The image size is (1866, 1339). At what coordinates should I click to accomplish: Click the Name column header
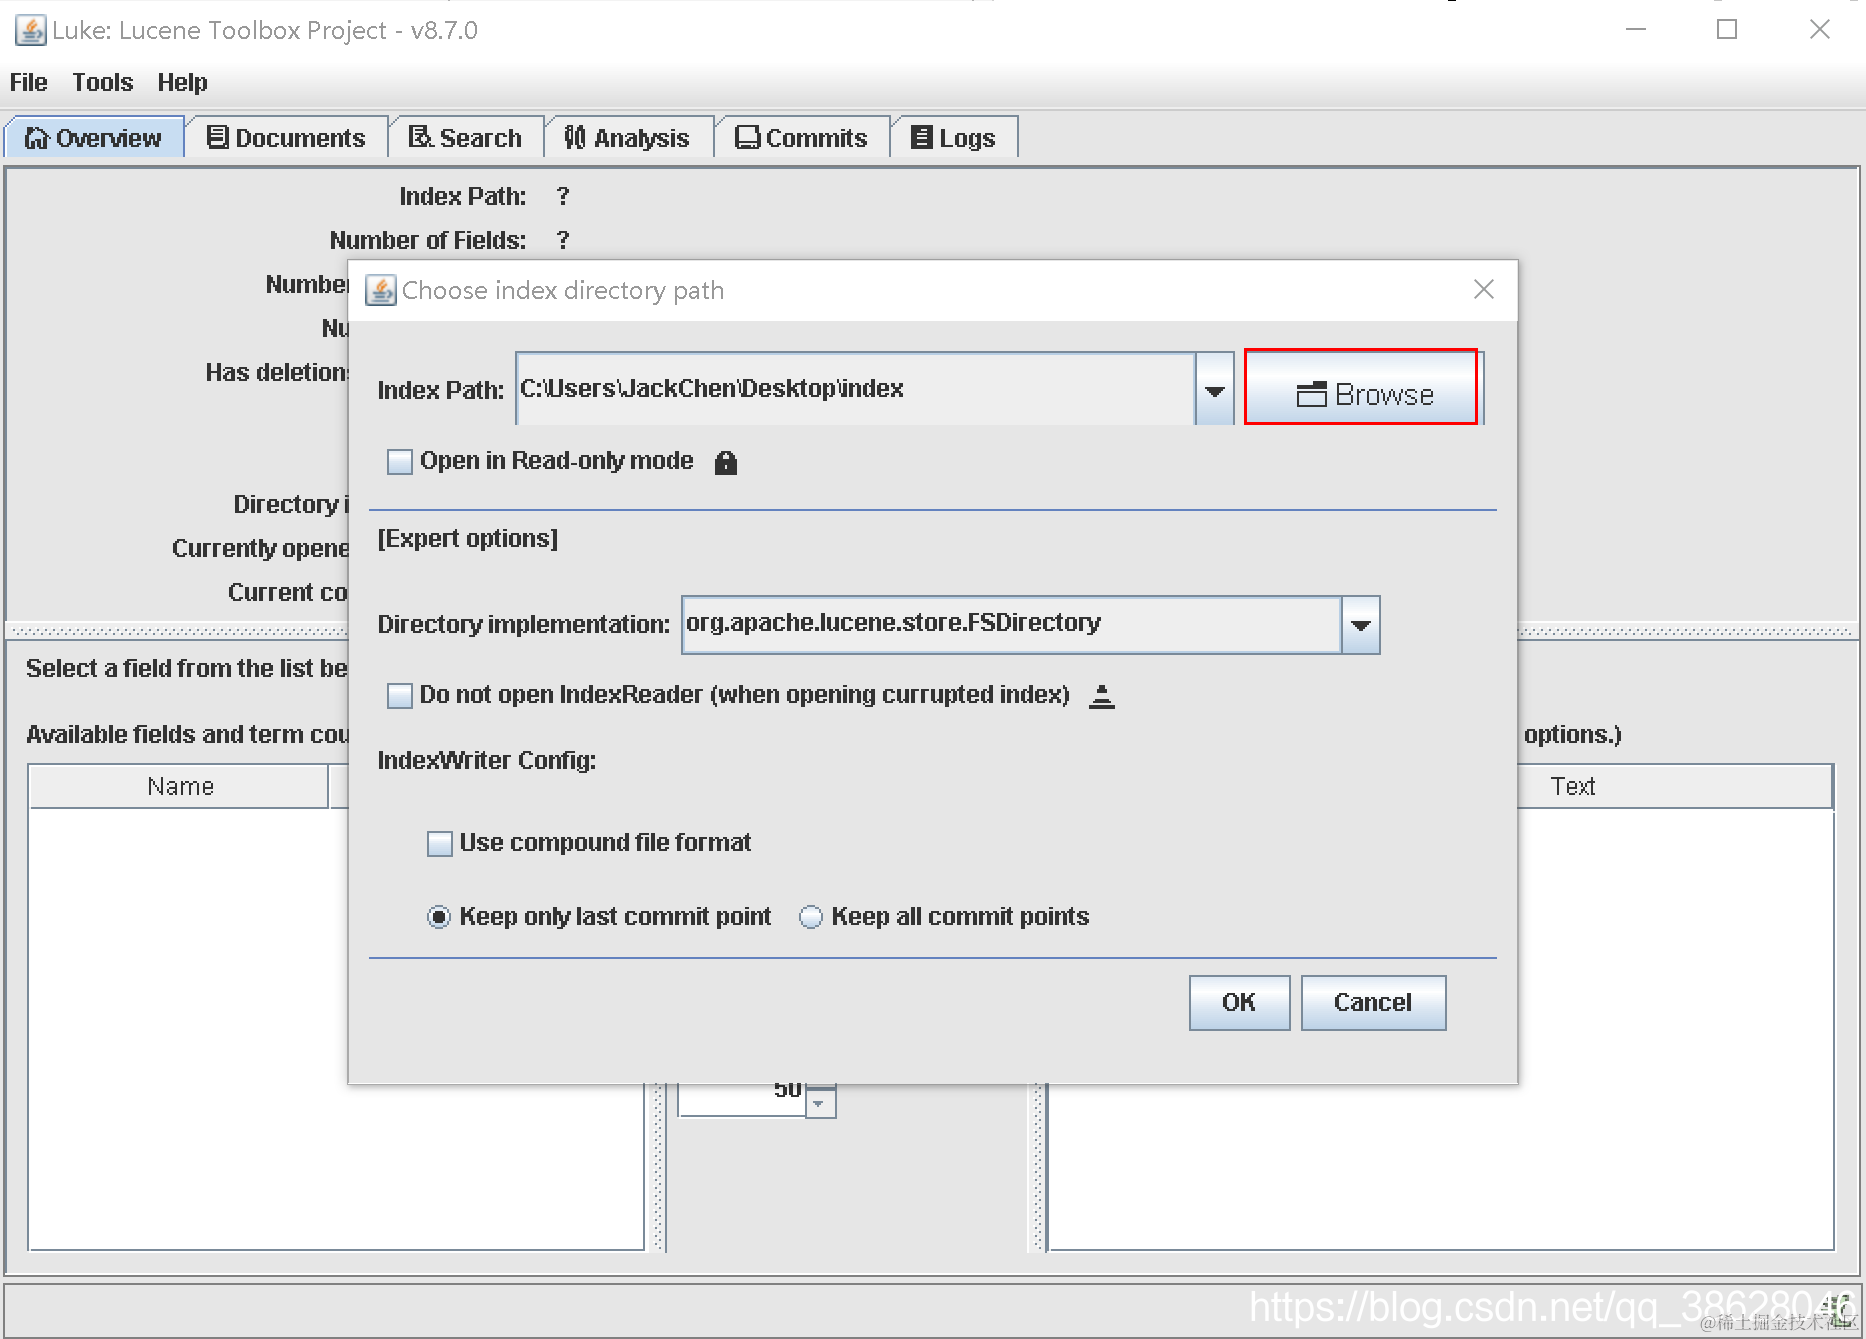click(x=180, y=787)
